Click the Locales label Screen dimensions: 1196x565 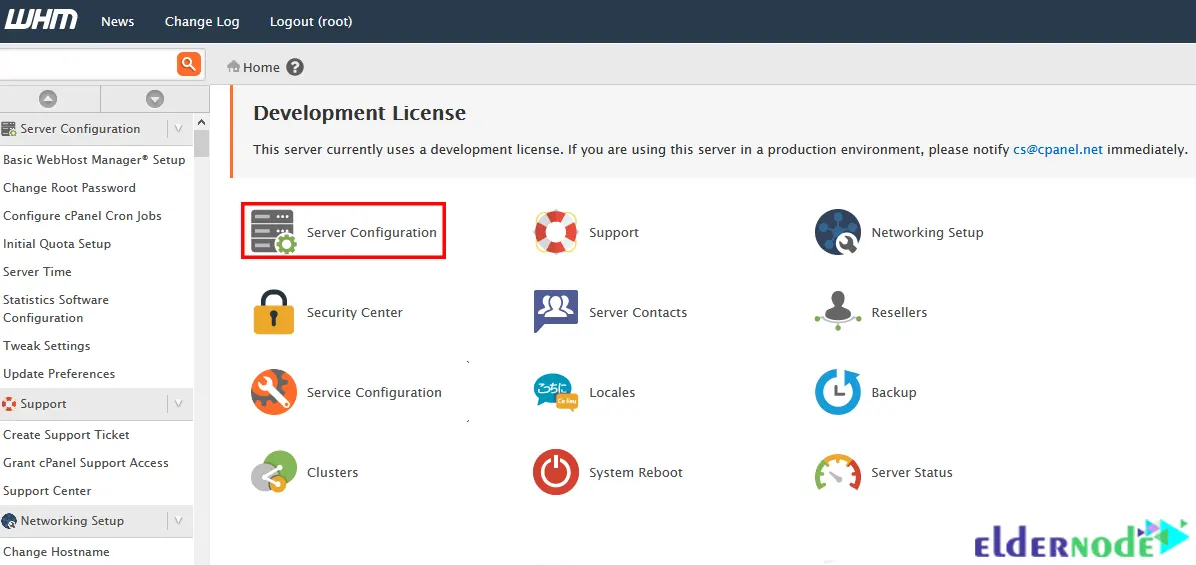click(612, 393)
